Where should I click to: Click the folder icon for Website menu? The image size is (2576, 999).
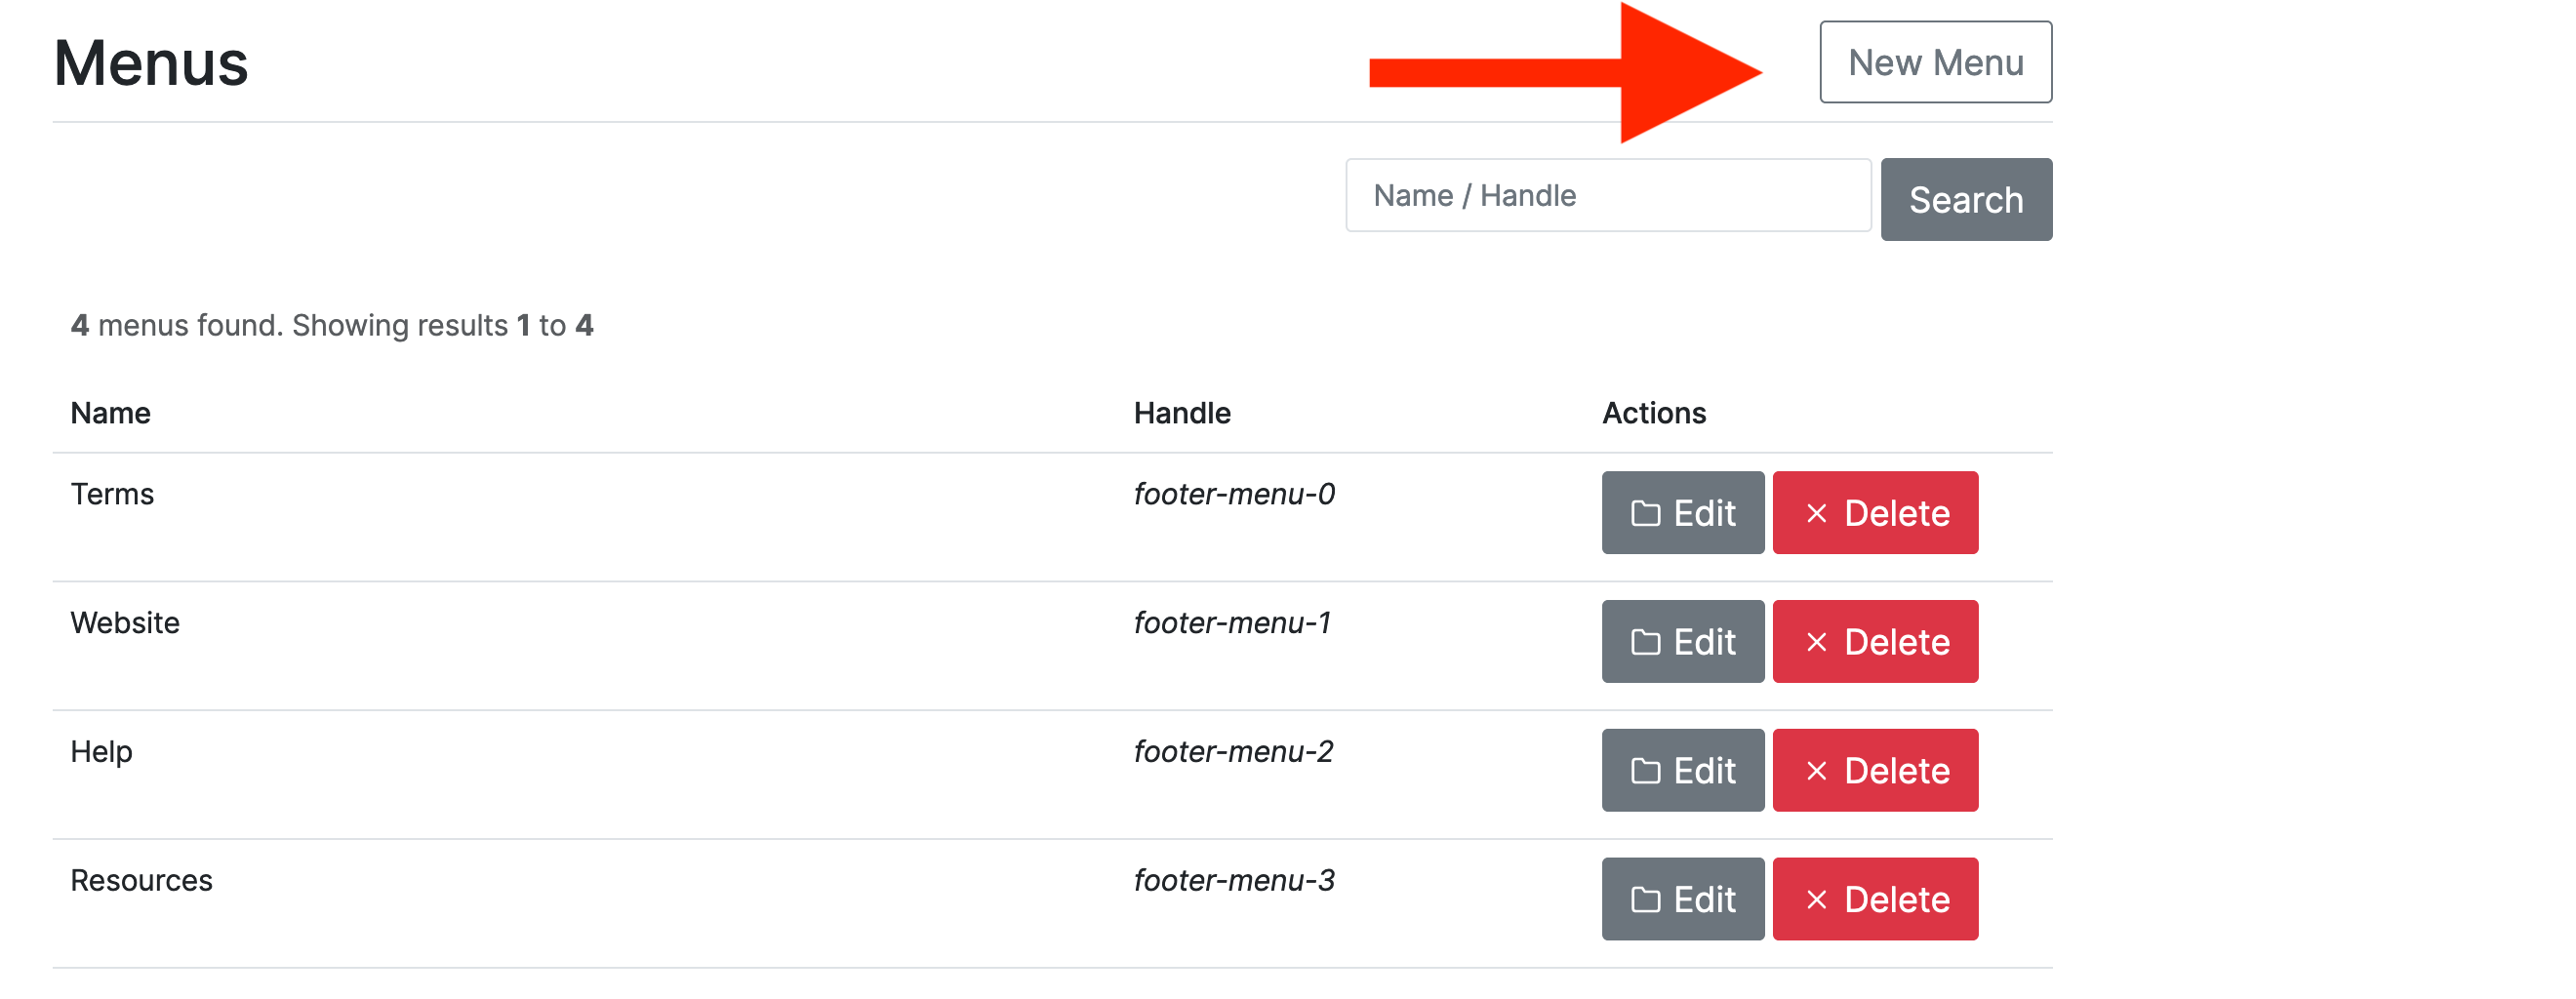(1645, 642)
